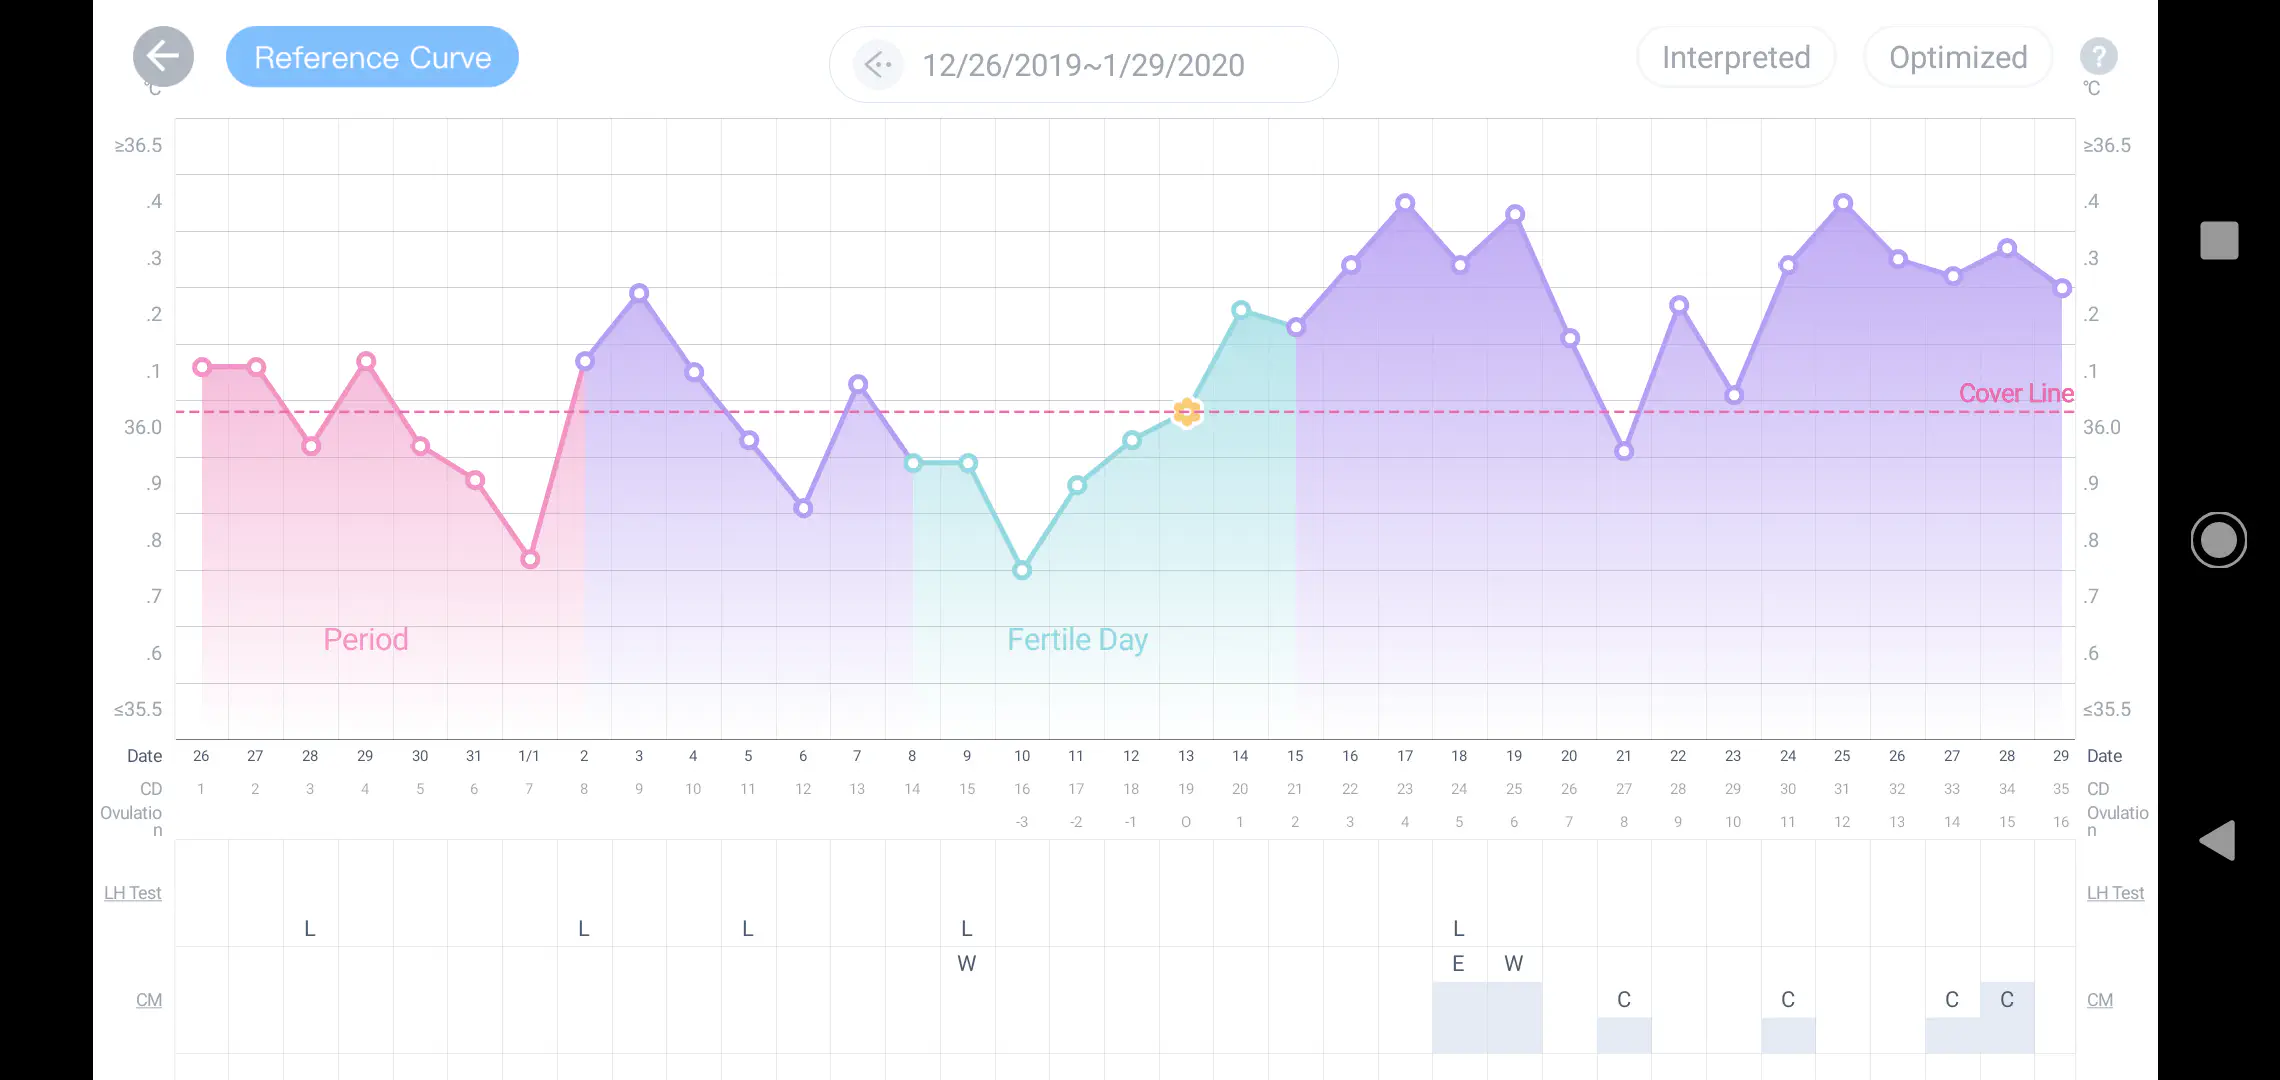The height and width of the screenshot is (1080, 2280).
Task: Tap the previous date range arrow
Action: 878,65
